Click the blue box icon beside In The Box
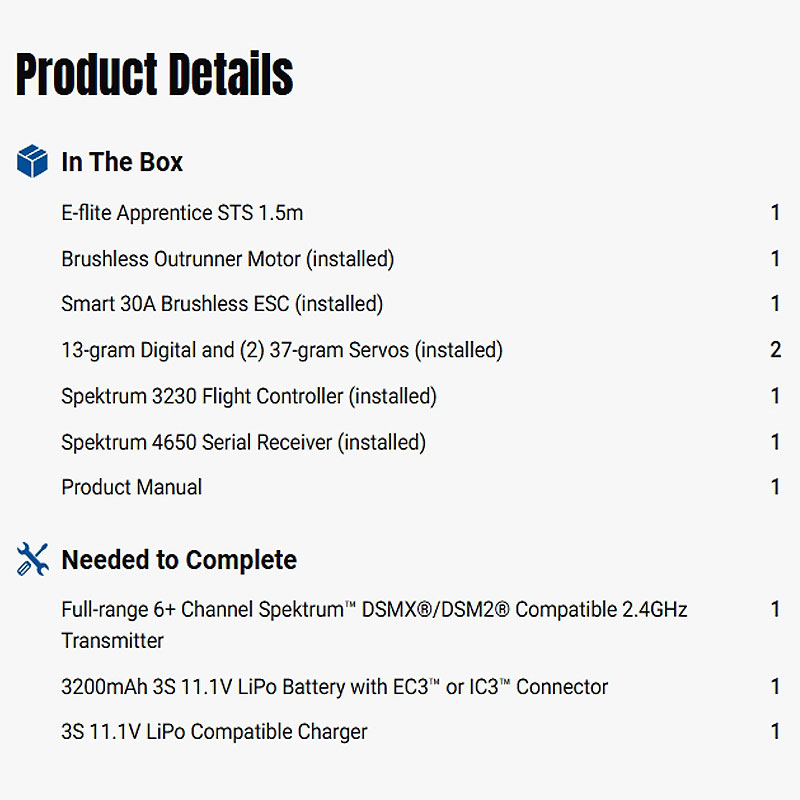800x800 pixels. (32, 161)
